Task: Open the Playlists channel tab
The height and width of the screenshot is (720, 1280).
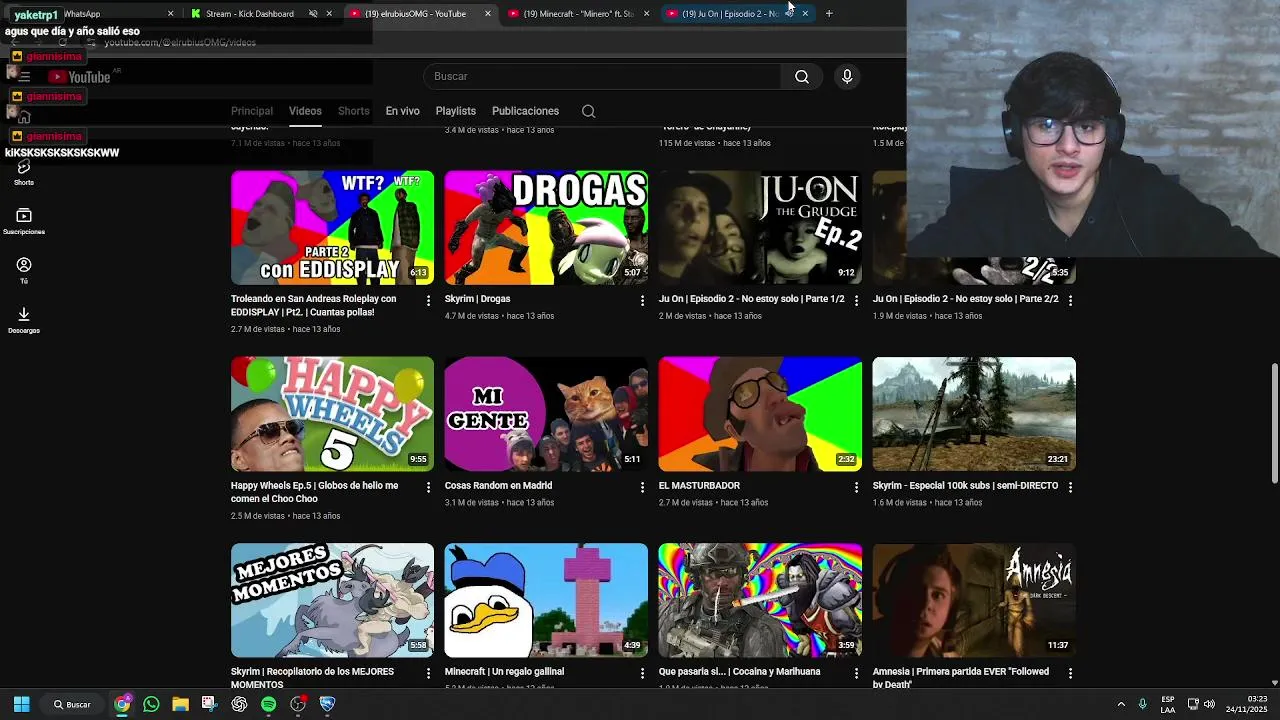Action: pos(455,111)
